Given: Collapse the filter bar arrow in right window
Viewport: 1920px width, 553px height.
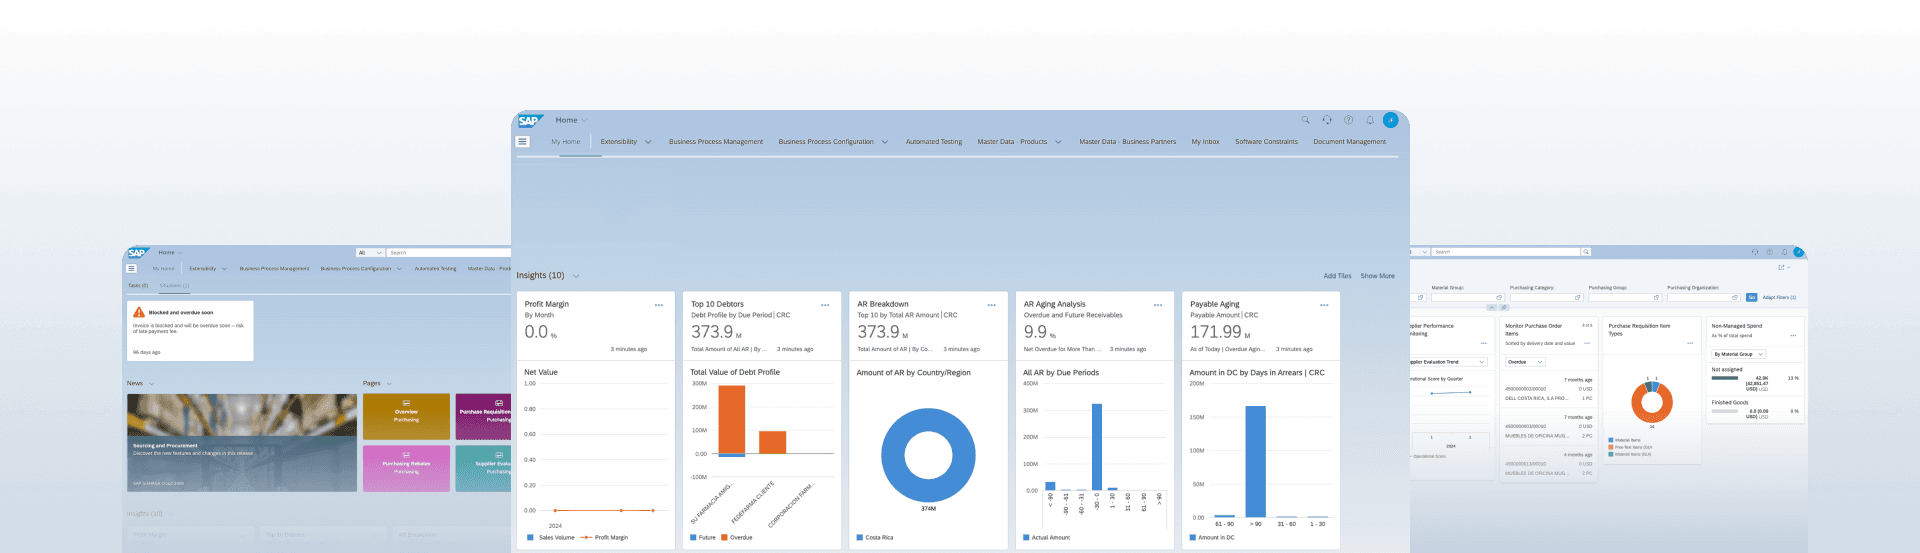Looking at the screenshot, I should 1491,308.
